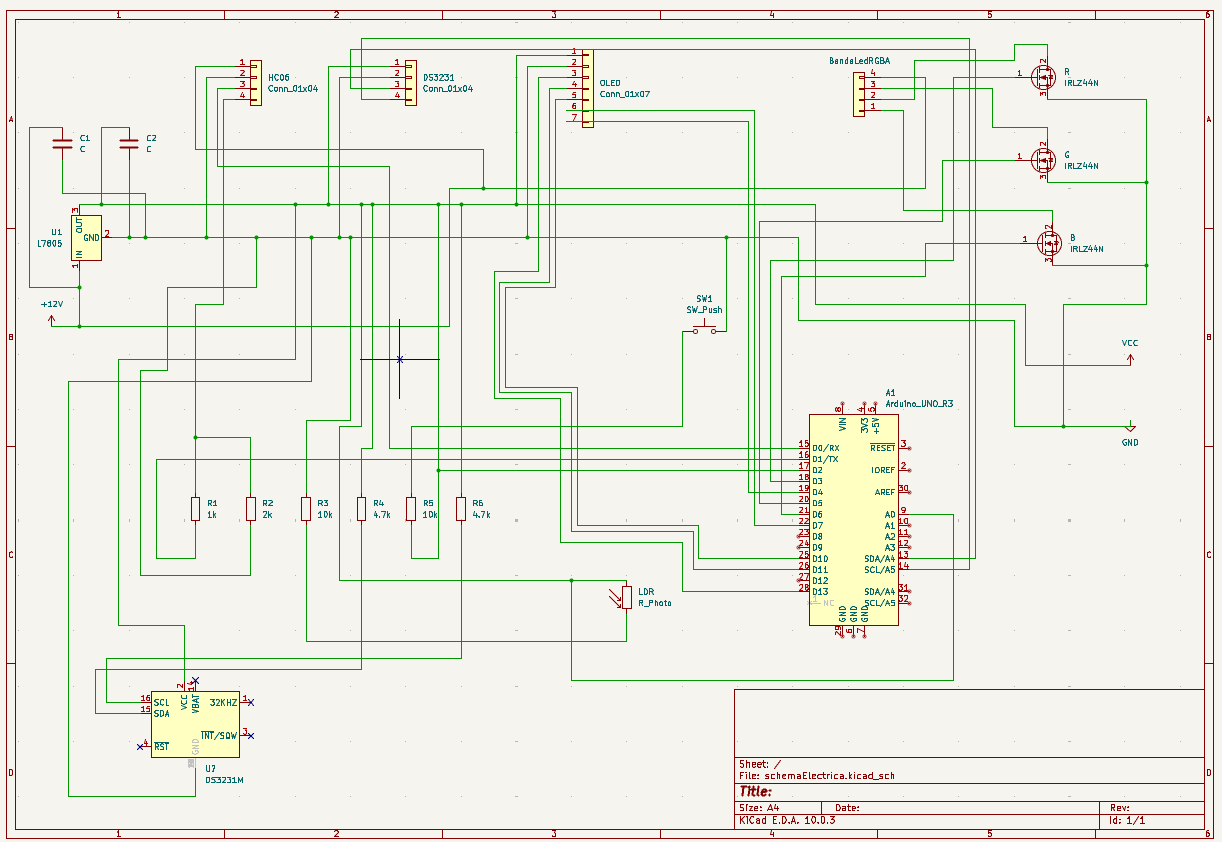Click the Arduino UNO A1 component body

coord(853,520)
